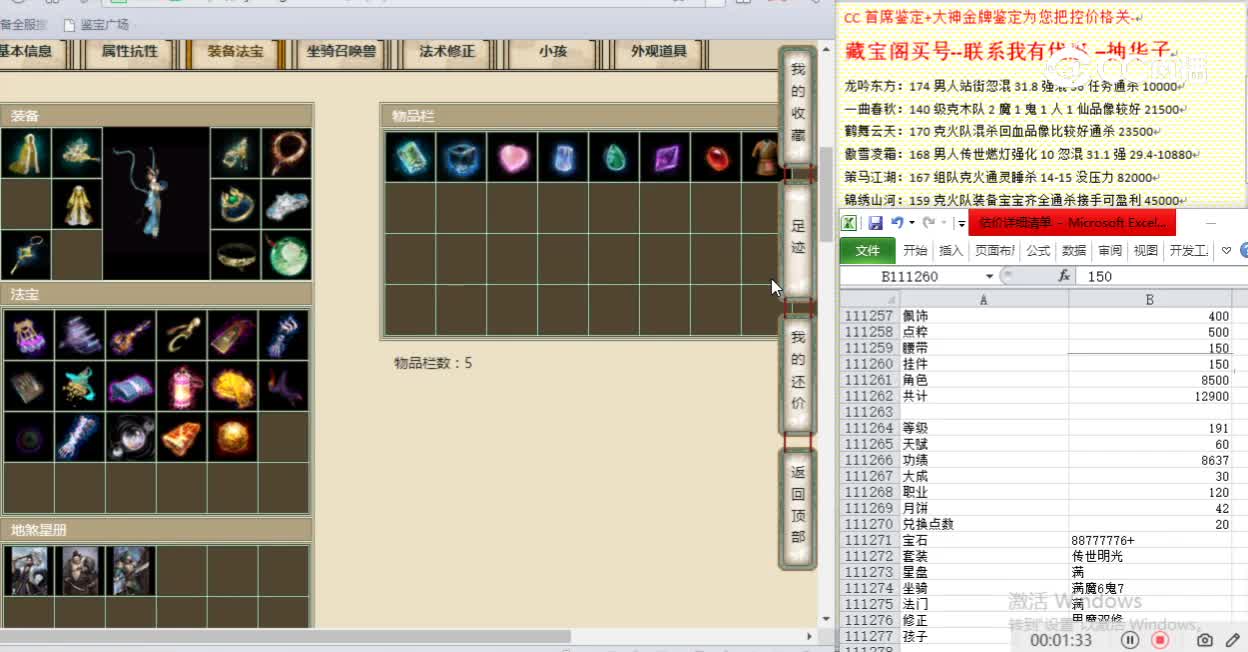Select the red round gem in inventory
This screenshot has height=652, width=1248.
(716, 157)
